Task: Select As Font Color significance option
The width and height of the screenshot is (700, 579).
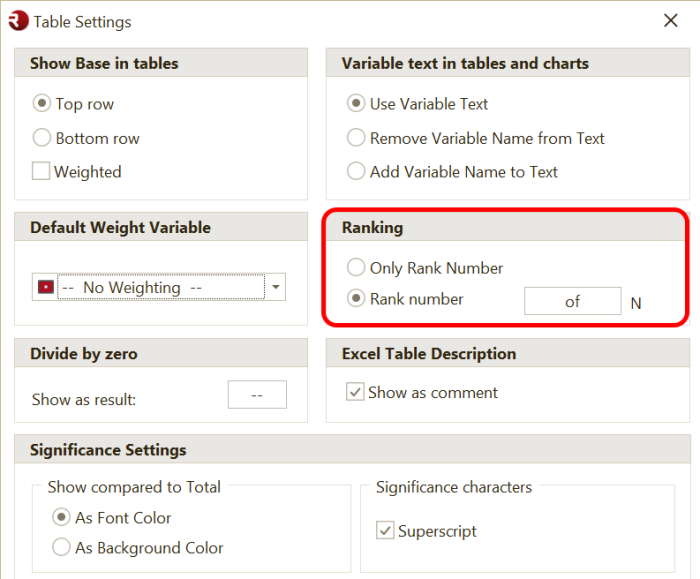Action: pyautogui.click(x=61, y=517)
